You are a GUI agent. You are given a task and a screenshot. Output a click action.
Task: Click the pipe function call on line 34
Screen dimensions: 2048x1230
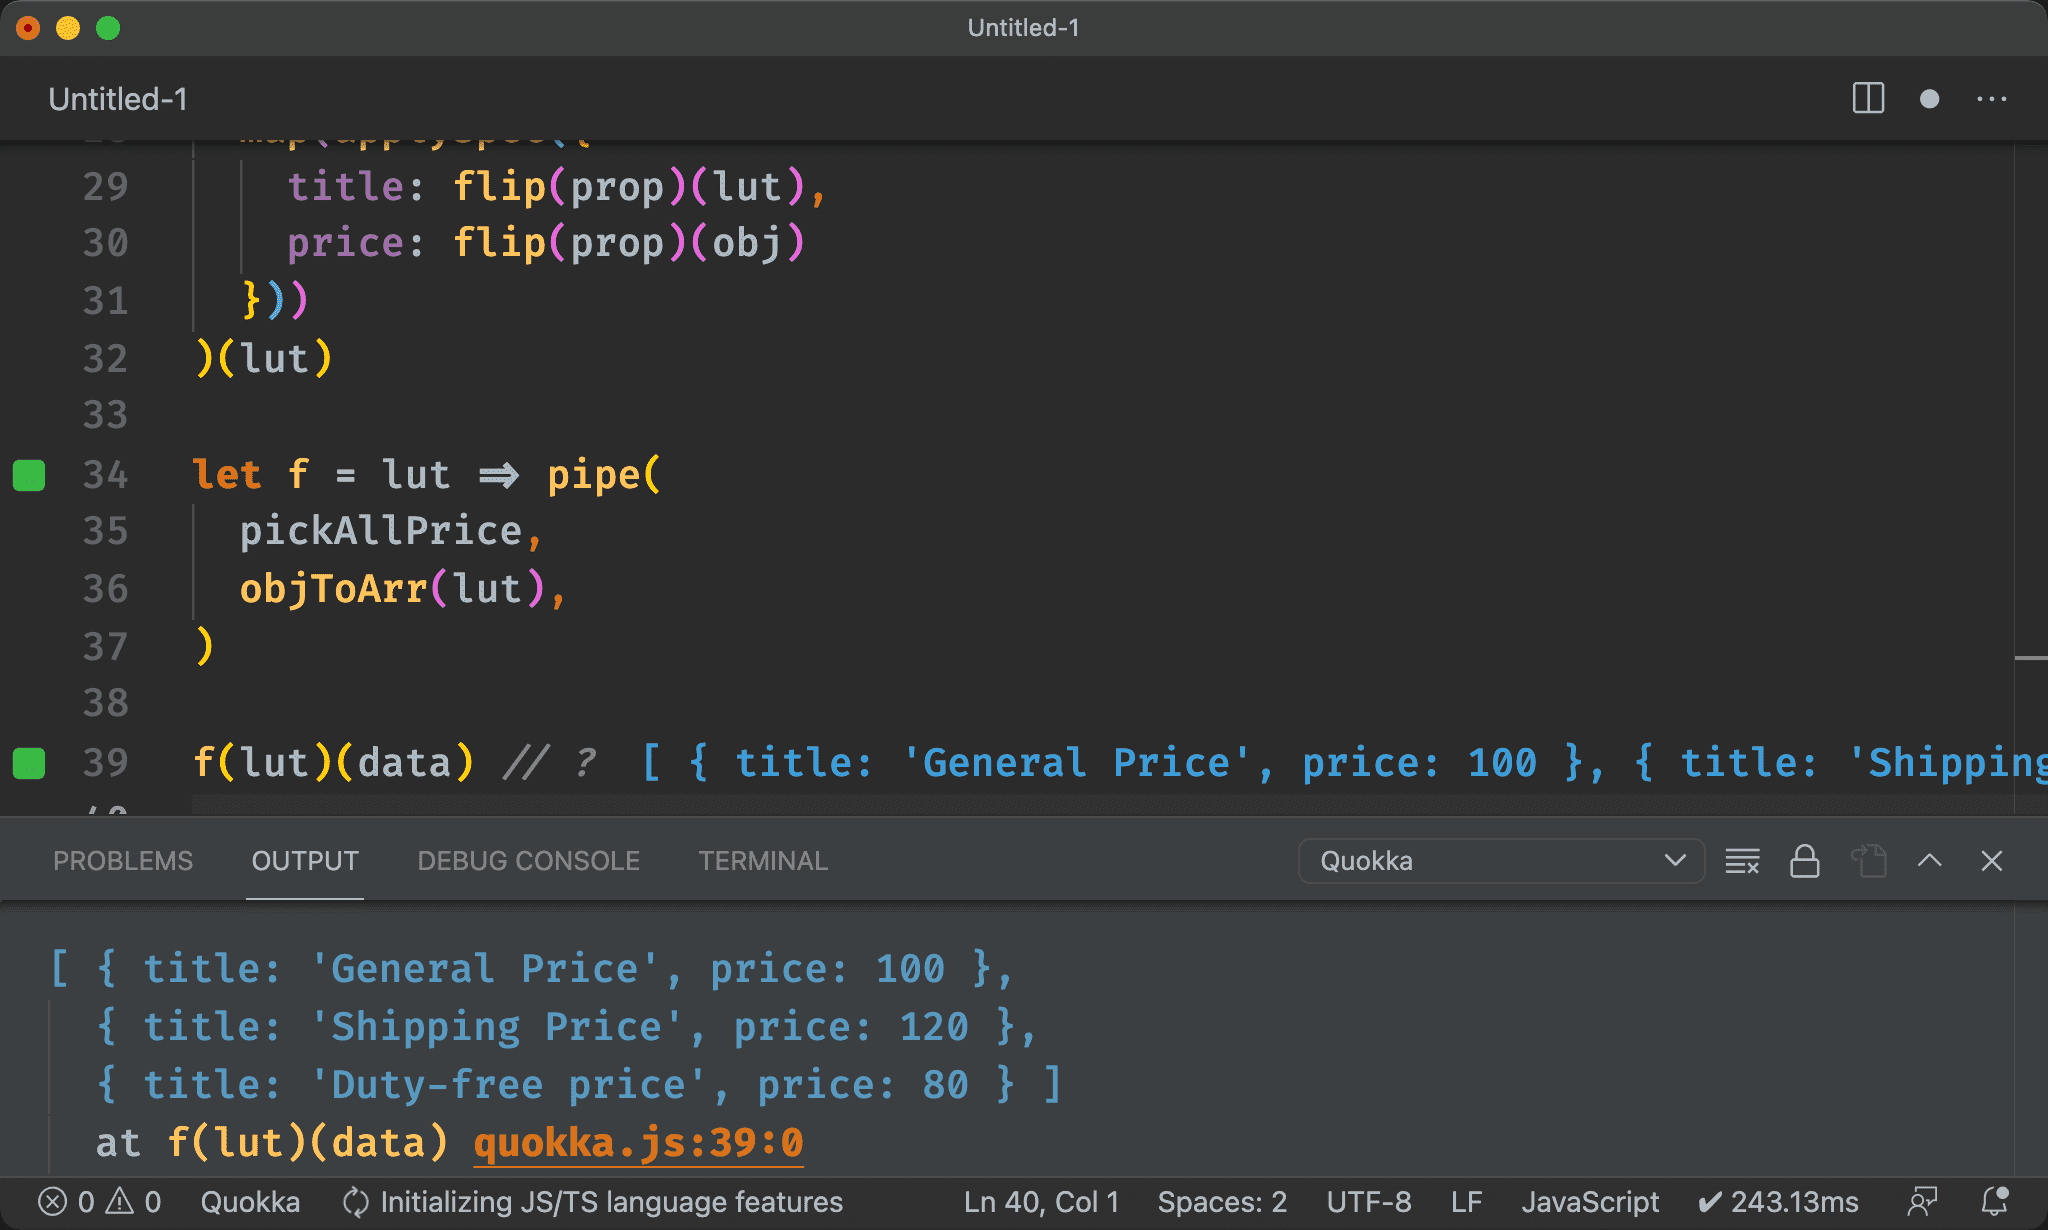coord(594,475)
